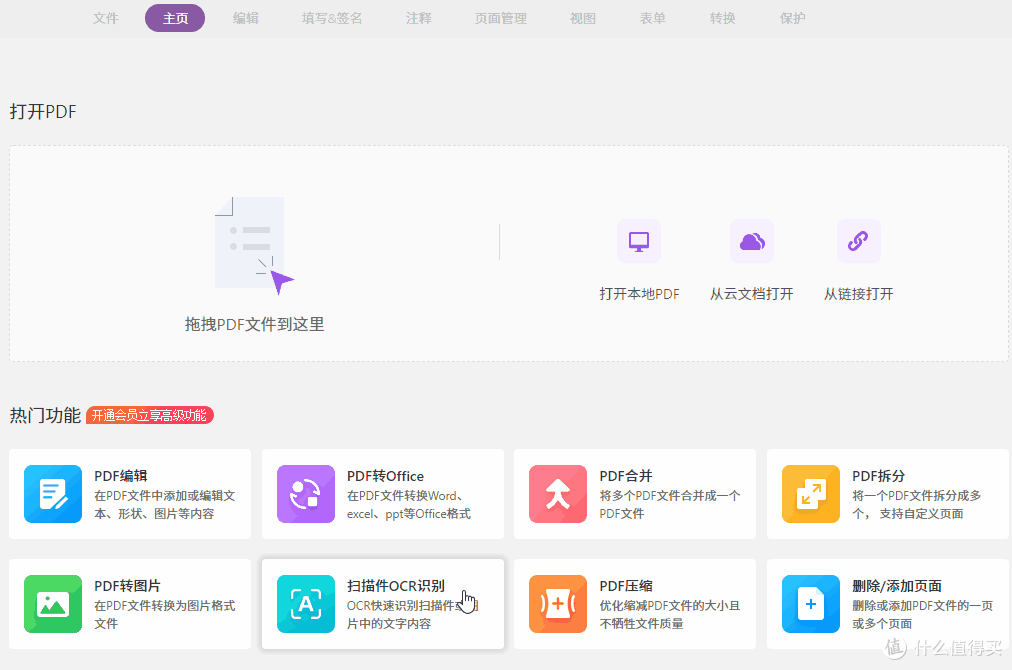Click the orange PDF压缩 icon
Screen dimensions: 1012x670
(558, 604)
